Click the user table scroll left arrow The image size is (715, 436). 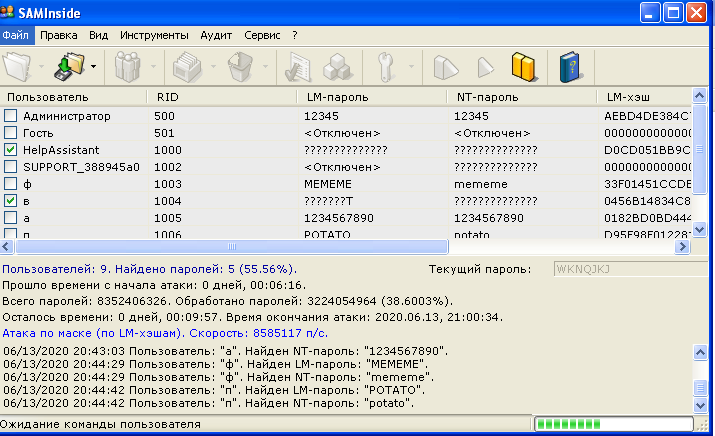pyautogui.click(x=6, y=247)
